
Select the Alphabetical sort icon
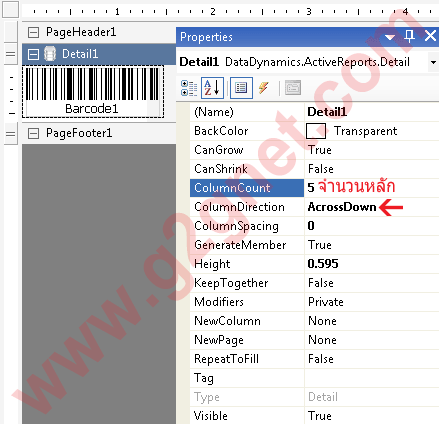212,88
